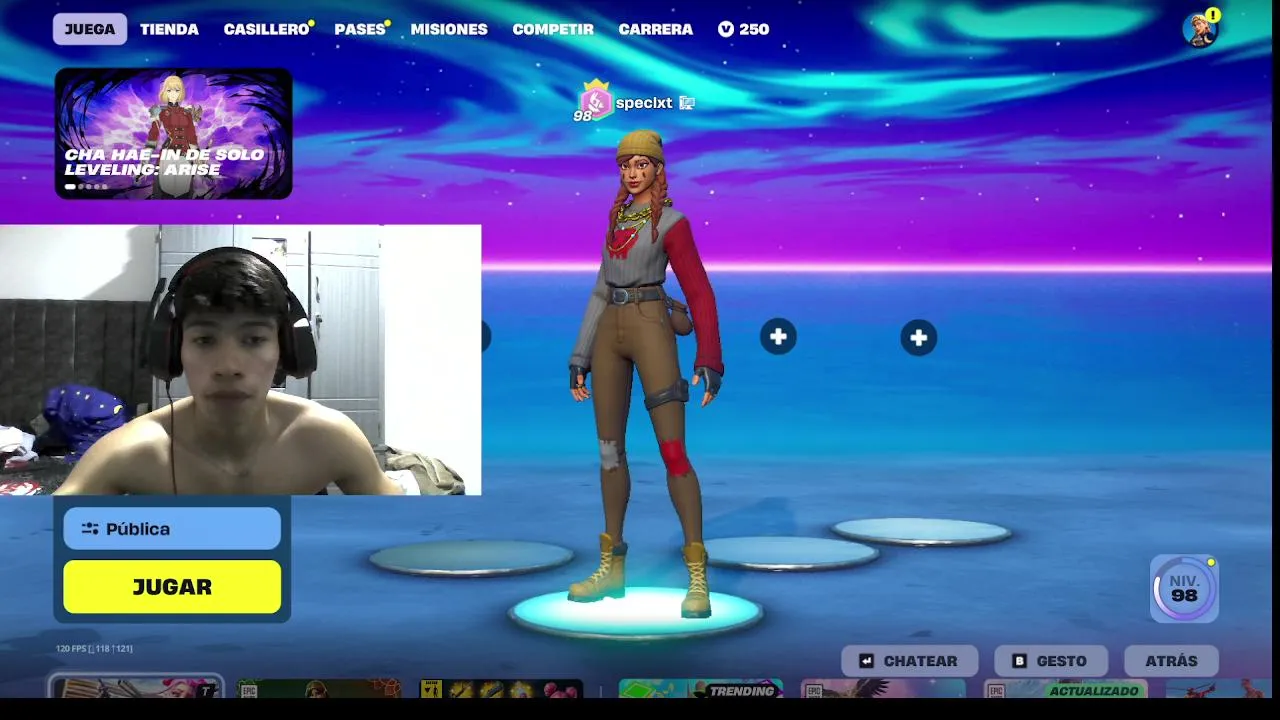This screenshot has height=720, width=1280.
Task: Open the JUEGA tab
Action: point(90,29)
